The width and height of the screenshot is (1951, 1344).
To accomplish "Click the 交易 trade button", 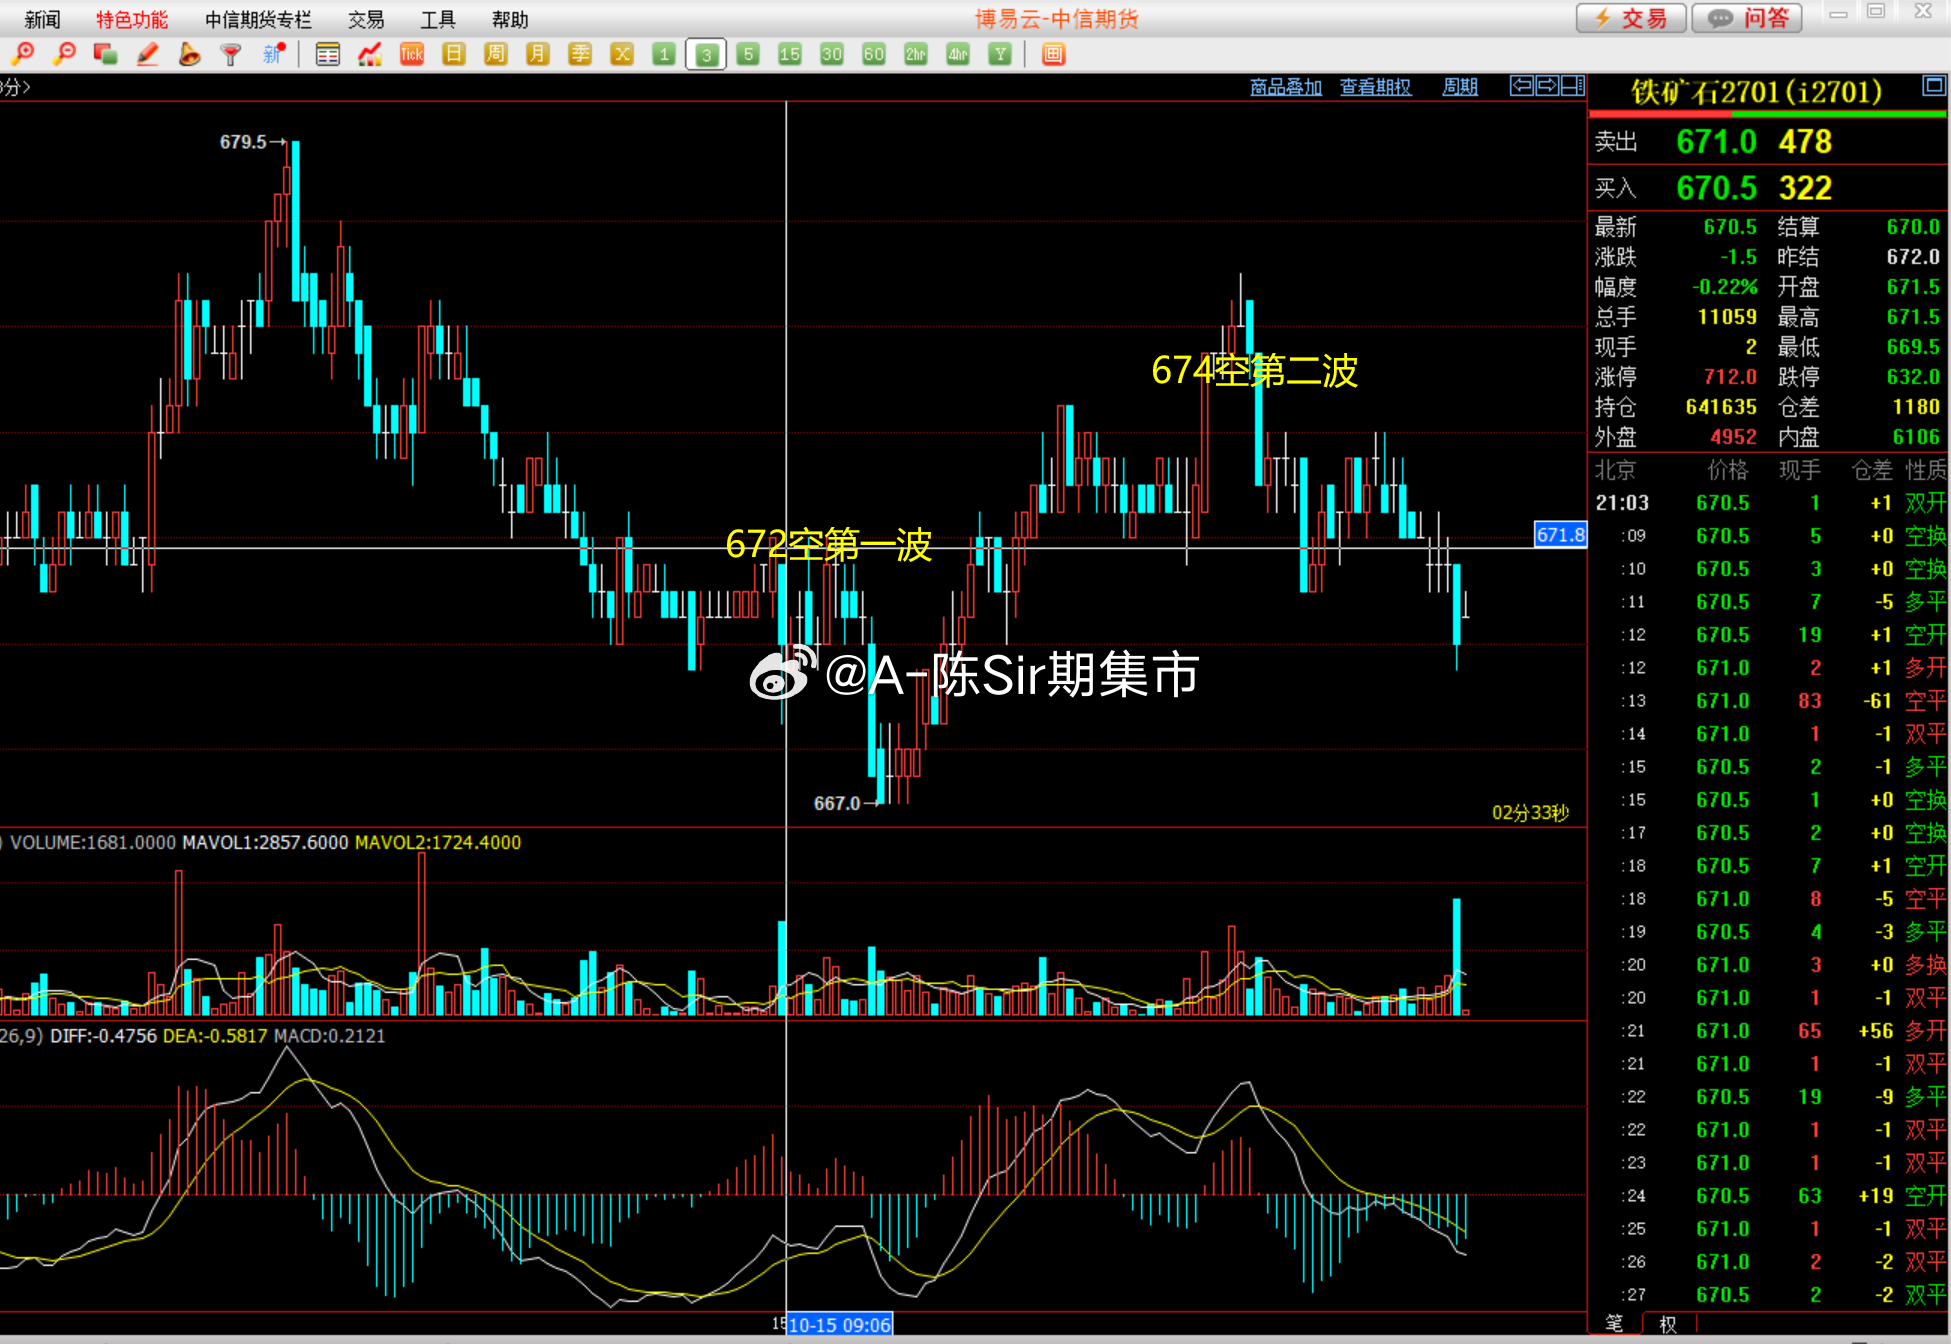I will (x=1631, y=18).
